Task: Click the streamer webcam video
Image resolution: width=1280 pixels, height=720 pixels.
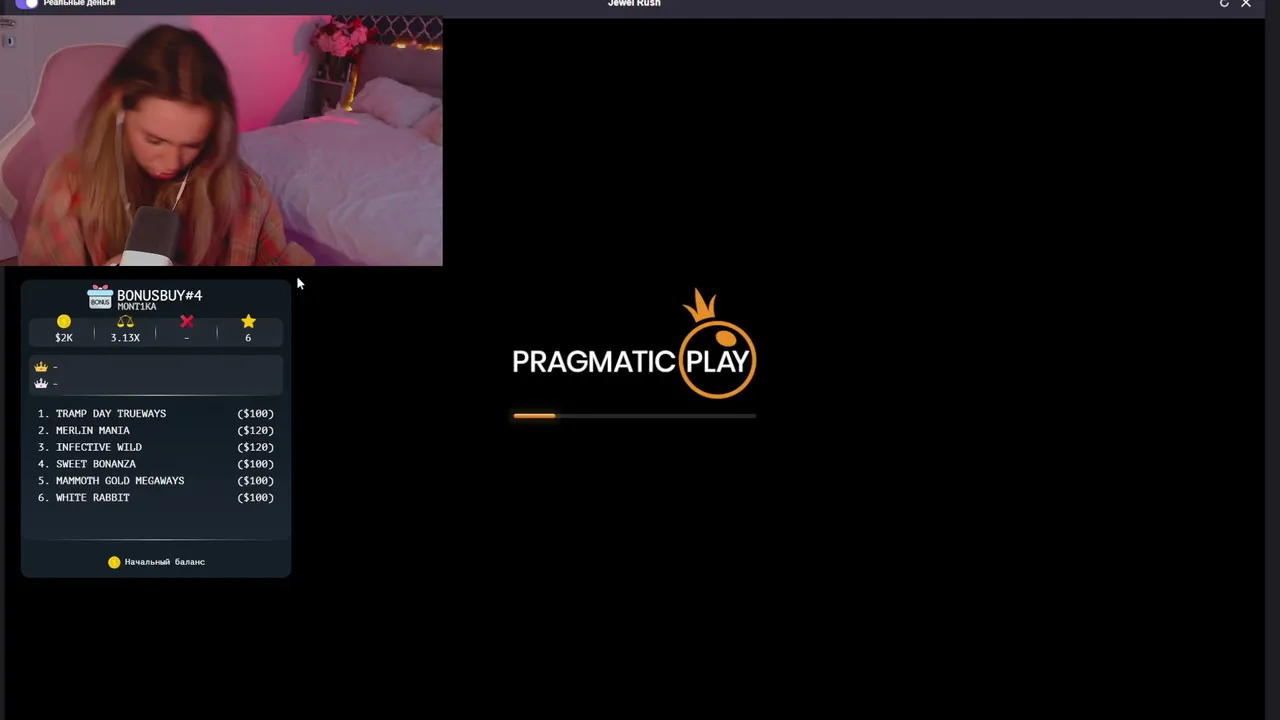Action: [221, 141]
